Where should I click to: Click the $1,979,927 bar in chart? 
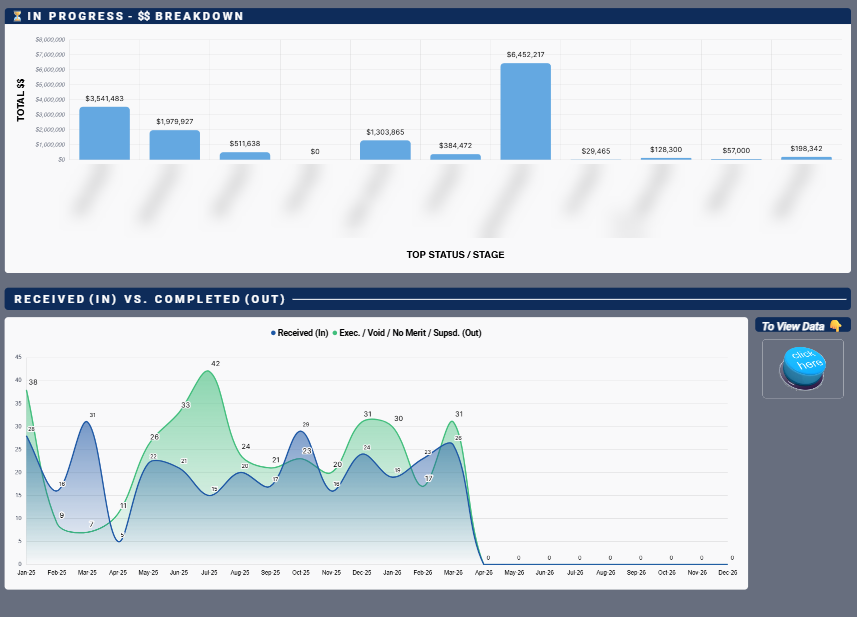point(174,145)
